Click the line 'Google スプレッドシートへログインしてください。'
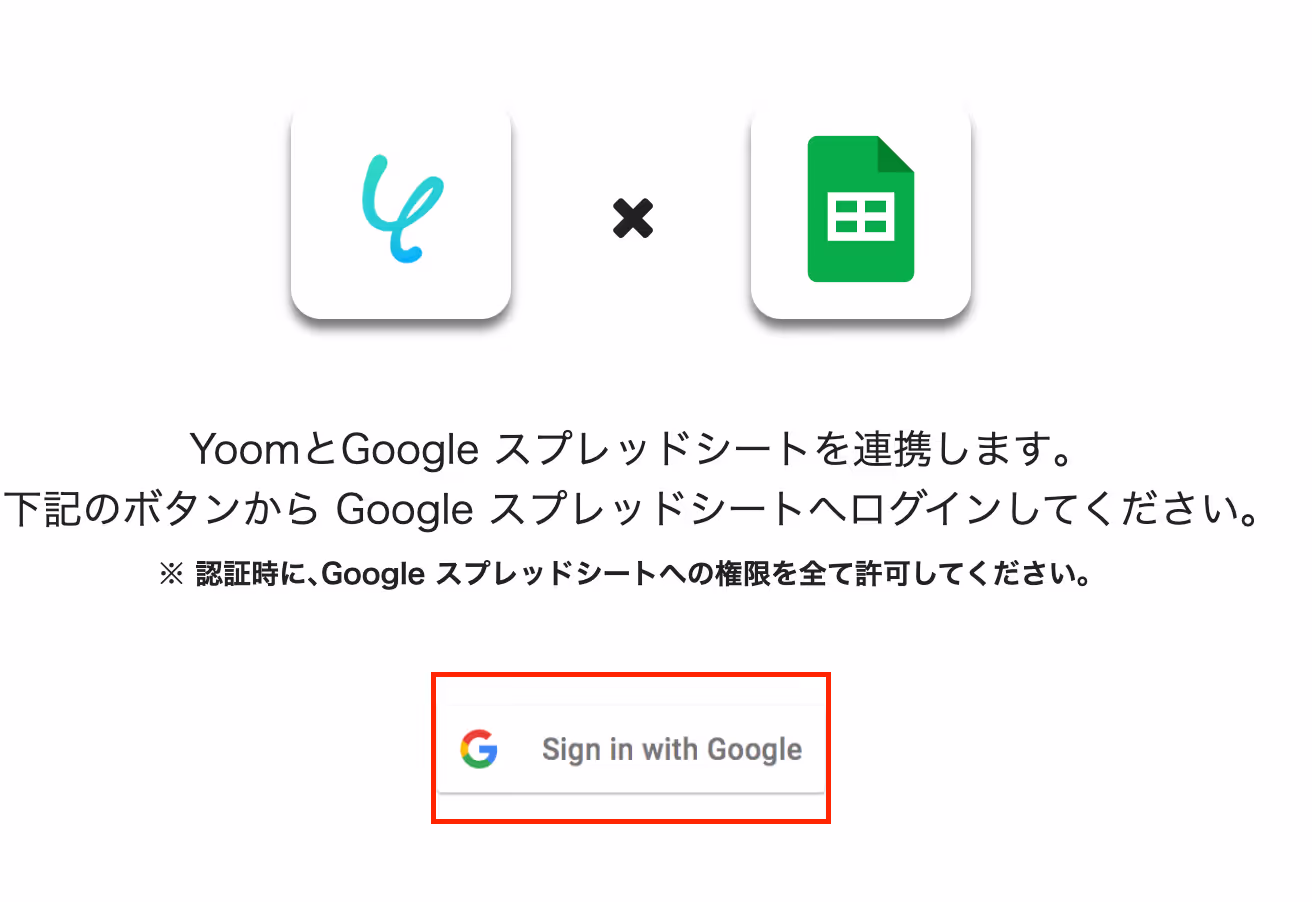The image size is (1312, 902). click(x=797, y=511)
